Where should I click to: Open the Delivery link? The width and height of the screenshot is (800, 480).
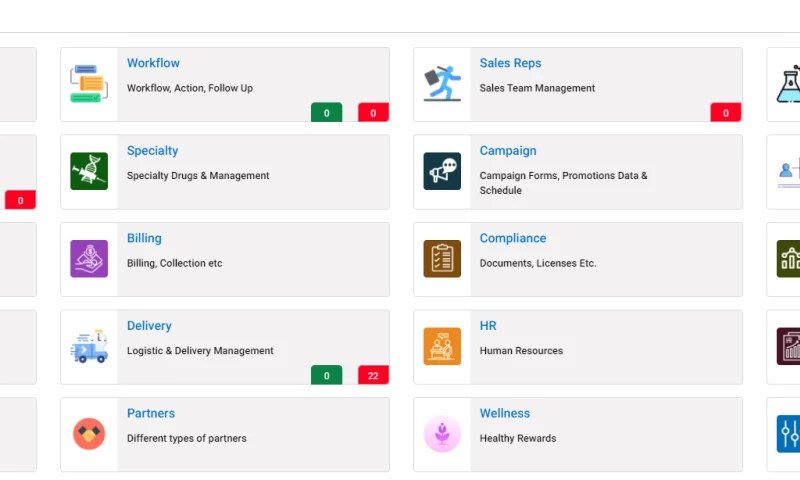coord(149,325)
